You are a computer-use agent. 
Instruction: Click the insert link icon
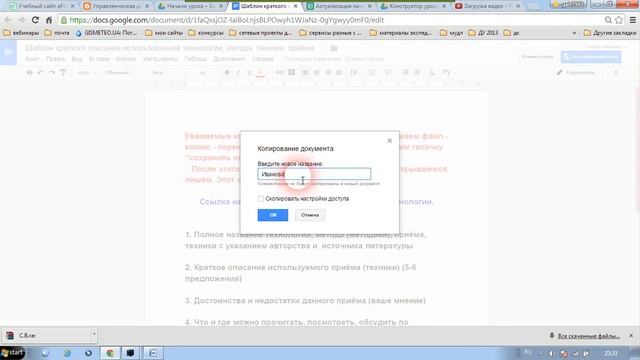(x=279, y=73)
